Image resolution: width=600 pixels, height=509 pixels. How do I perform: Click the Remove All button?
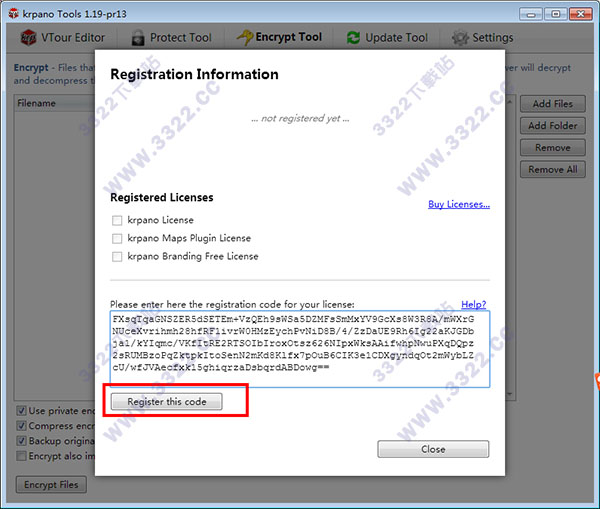click(x=553, y=169)
